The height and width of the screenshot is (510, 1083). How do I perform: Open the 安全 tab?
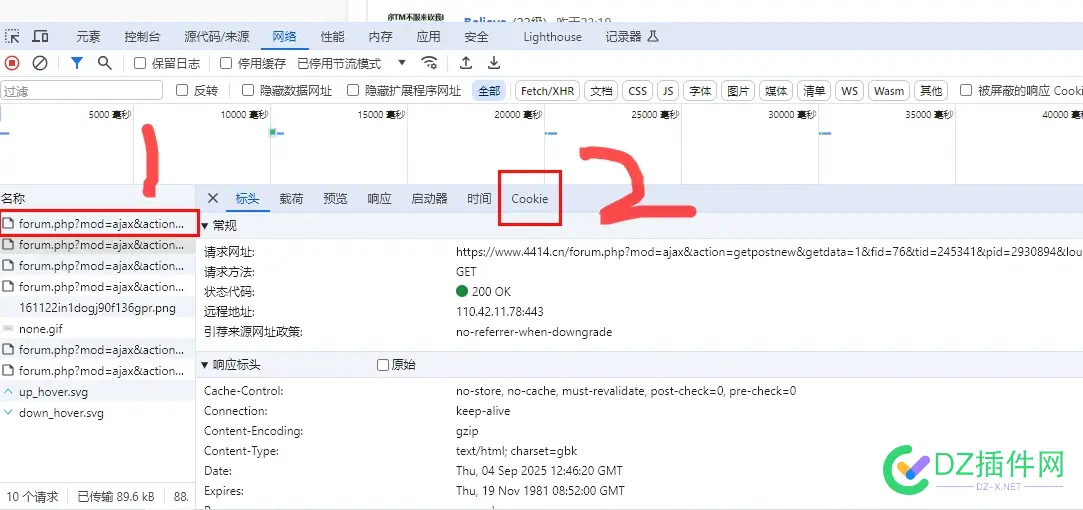477,37
